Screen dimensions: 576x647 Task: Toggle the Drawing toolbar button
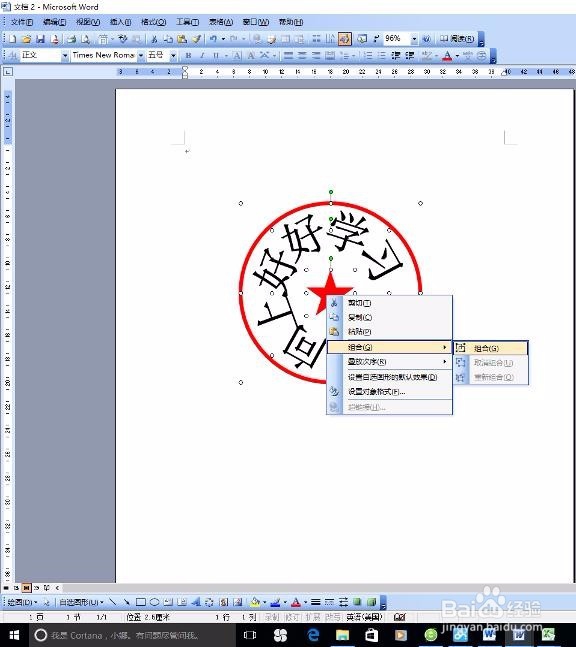pos(344,39)
